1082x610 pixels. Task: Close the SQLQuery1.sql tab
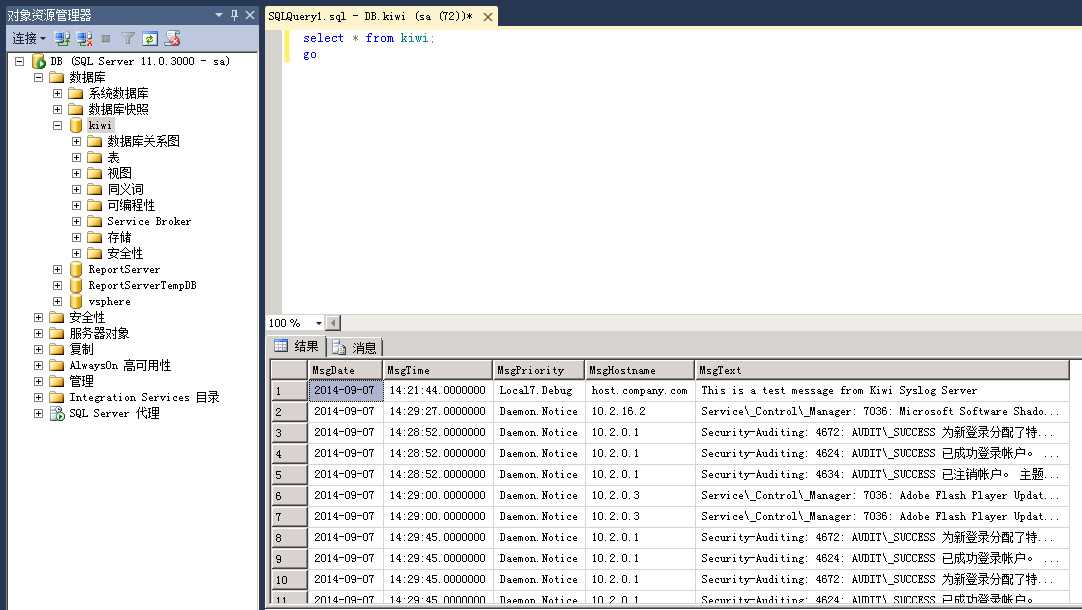488,17
